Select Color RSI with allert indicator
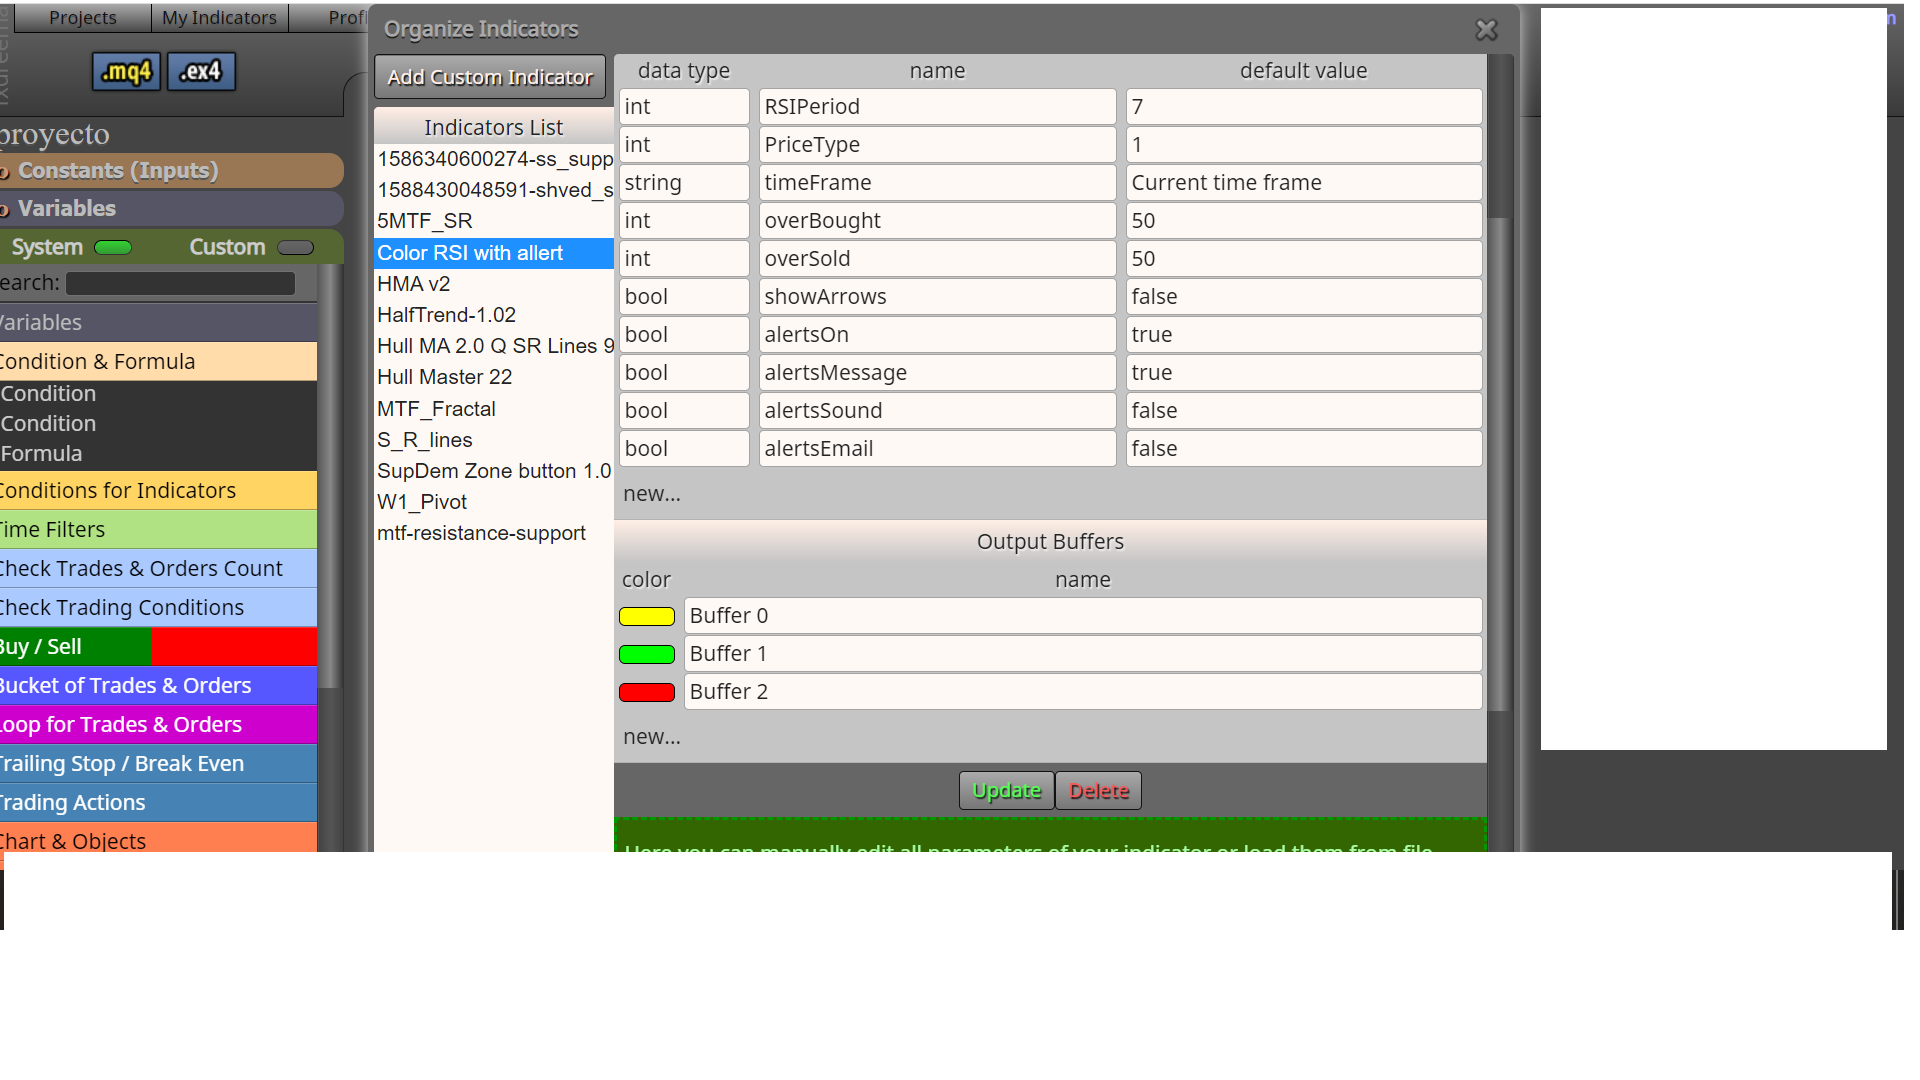 click(494, 253)
